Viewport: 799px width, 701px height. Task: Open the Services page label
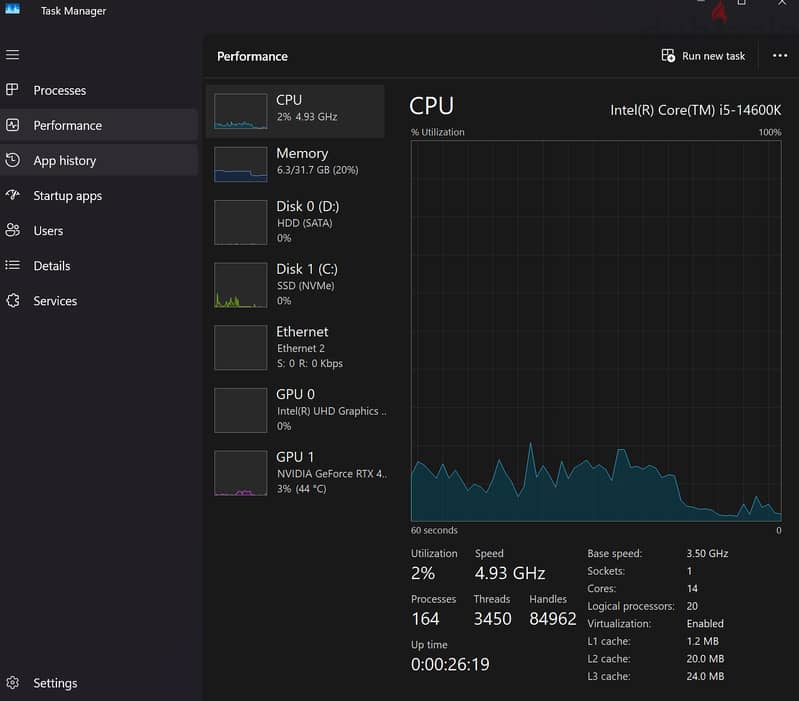pyautogui.click(x=55, y=301)
